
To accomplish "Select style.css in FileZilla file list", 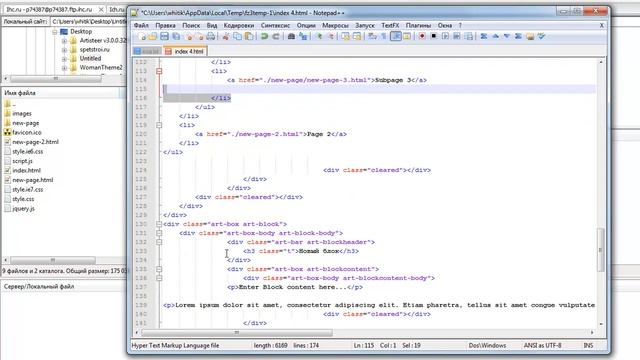I will tap(23, 199).
